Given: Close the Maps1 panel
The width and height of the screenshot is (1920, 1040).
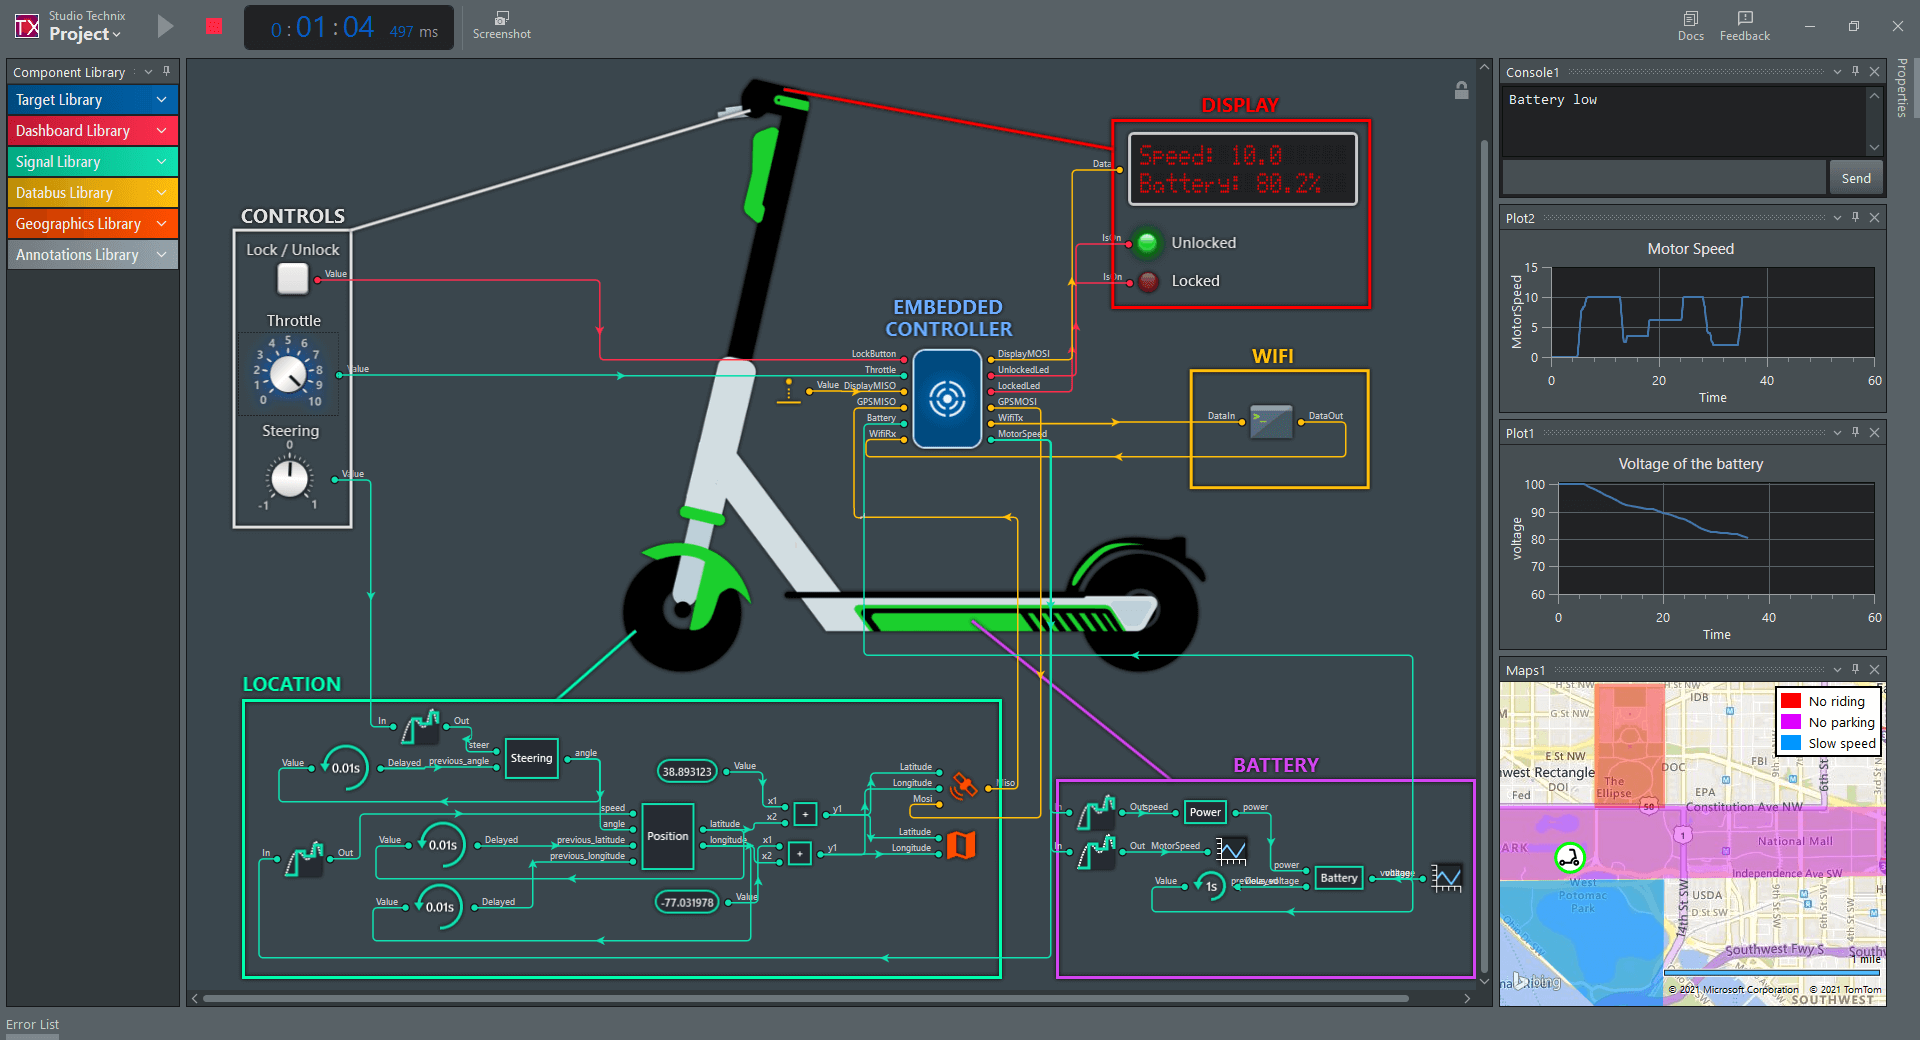Looking at the screenshot, I should click(x=1874, y=670).
